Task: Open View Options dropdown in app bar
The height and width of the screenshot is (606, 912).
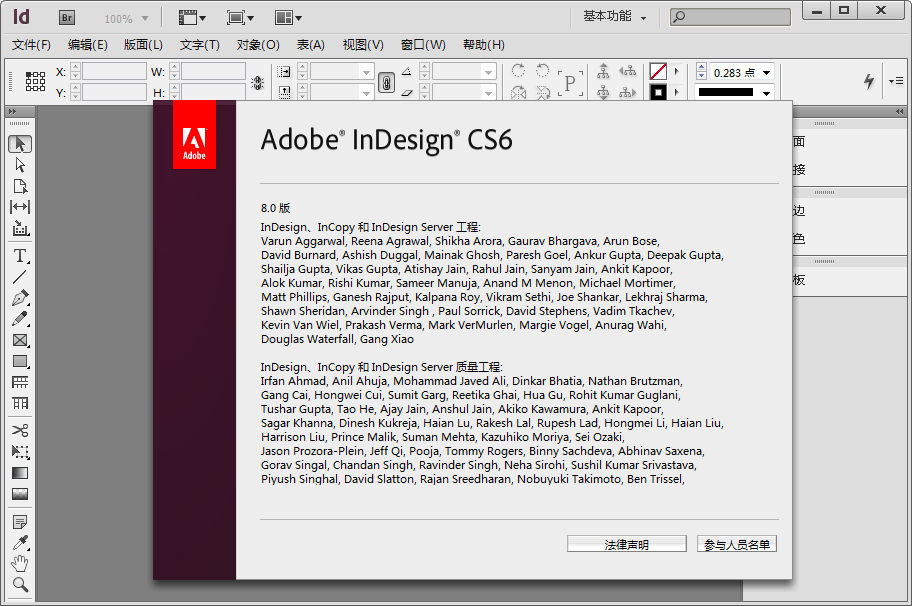Action: 192,18
